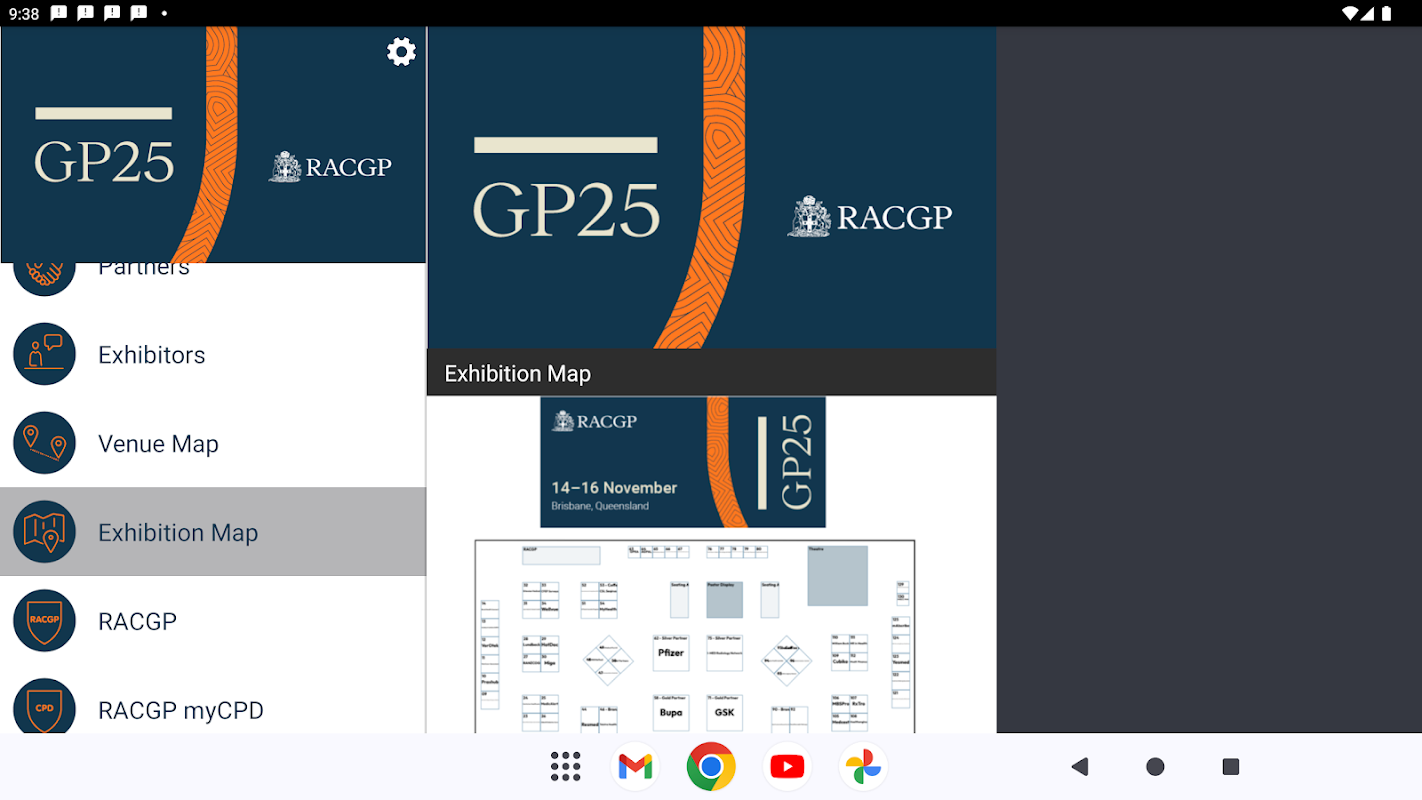Tap the GP25 banner in side menu
Screen dimensions: 1422x800
point(213,145)
